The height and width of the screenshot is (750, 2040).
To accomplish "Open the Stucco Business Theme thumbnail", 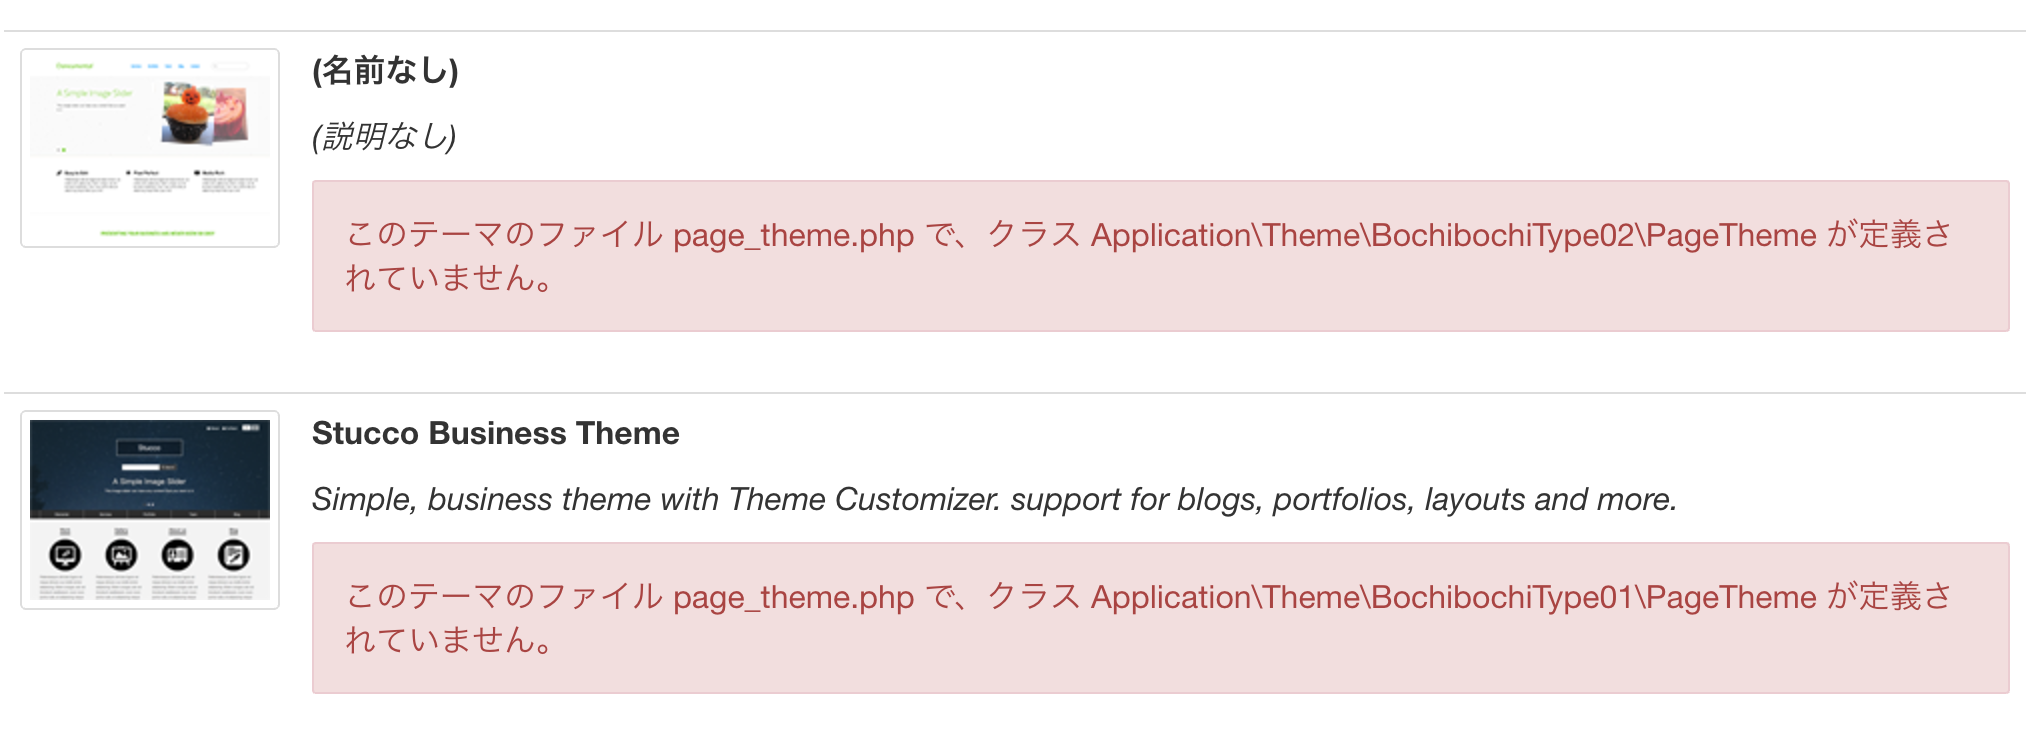I will click(150, 510).
